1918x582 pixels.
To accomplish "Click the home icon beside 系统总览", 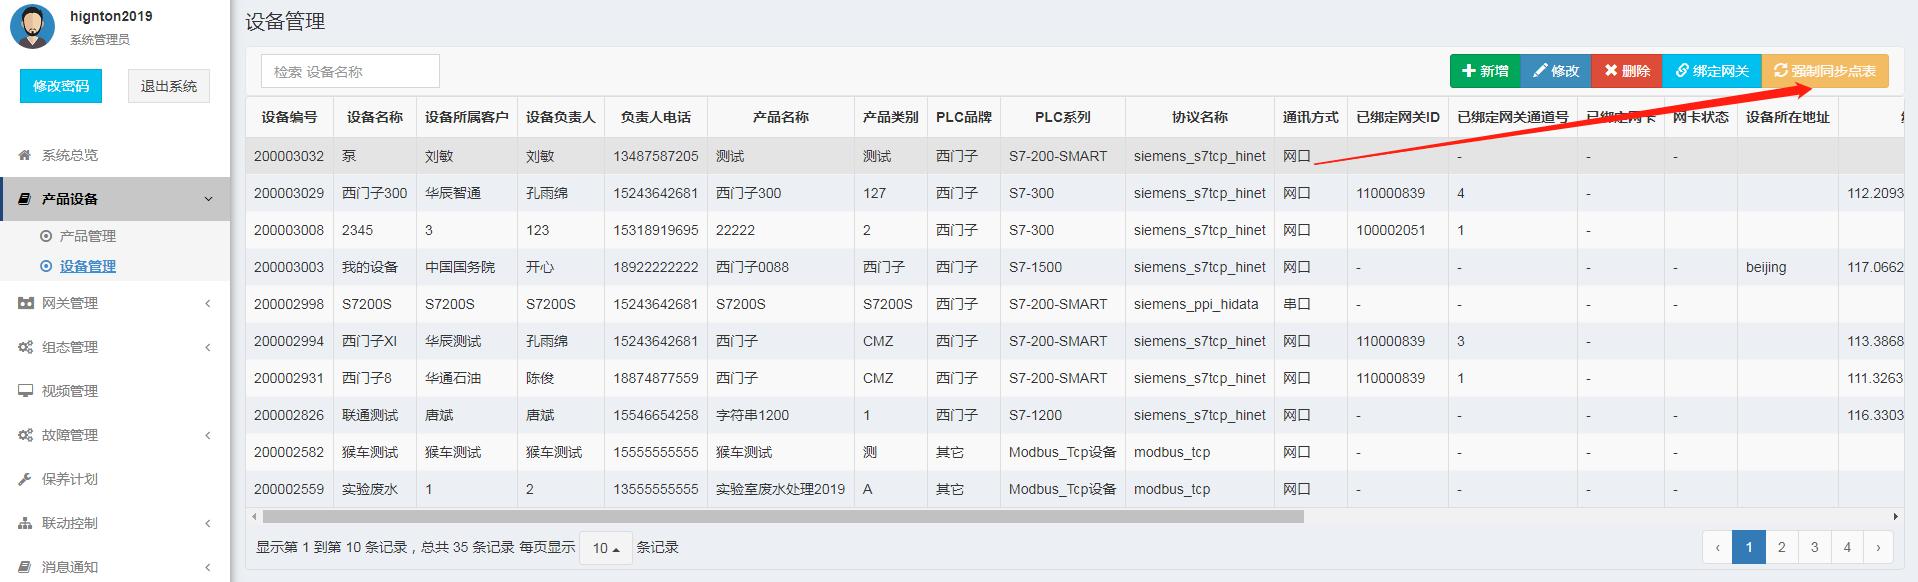I will point(25,155).
